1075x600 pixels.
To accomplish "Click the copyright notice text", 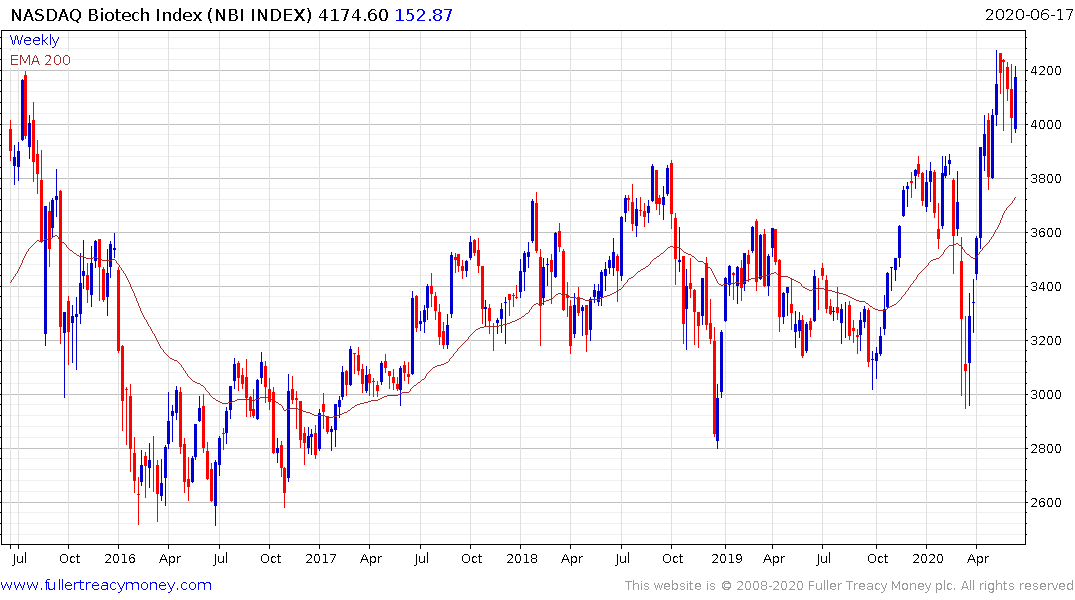I will 849,586.
